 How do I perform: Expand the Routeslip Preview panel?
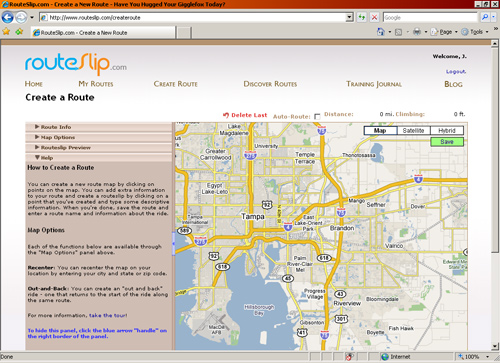tap(99, 148)
